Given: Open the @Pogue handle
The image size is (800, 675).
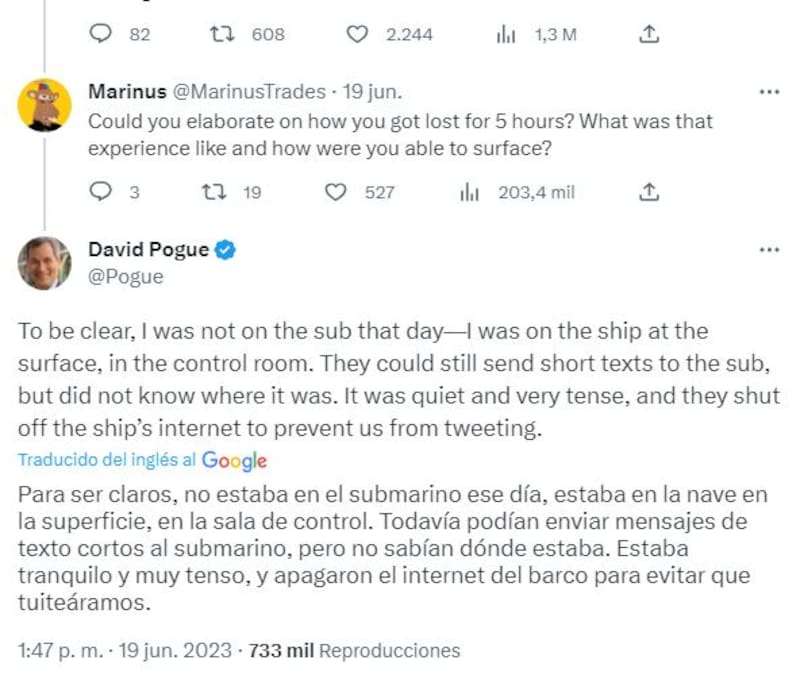Looking at the screenshot, I should pyautogui.click(x=125, y=277).
